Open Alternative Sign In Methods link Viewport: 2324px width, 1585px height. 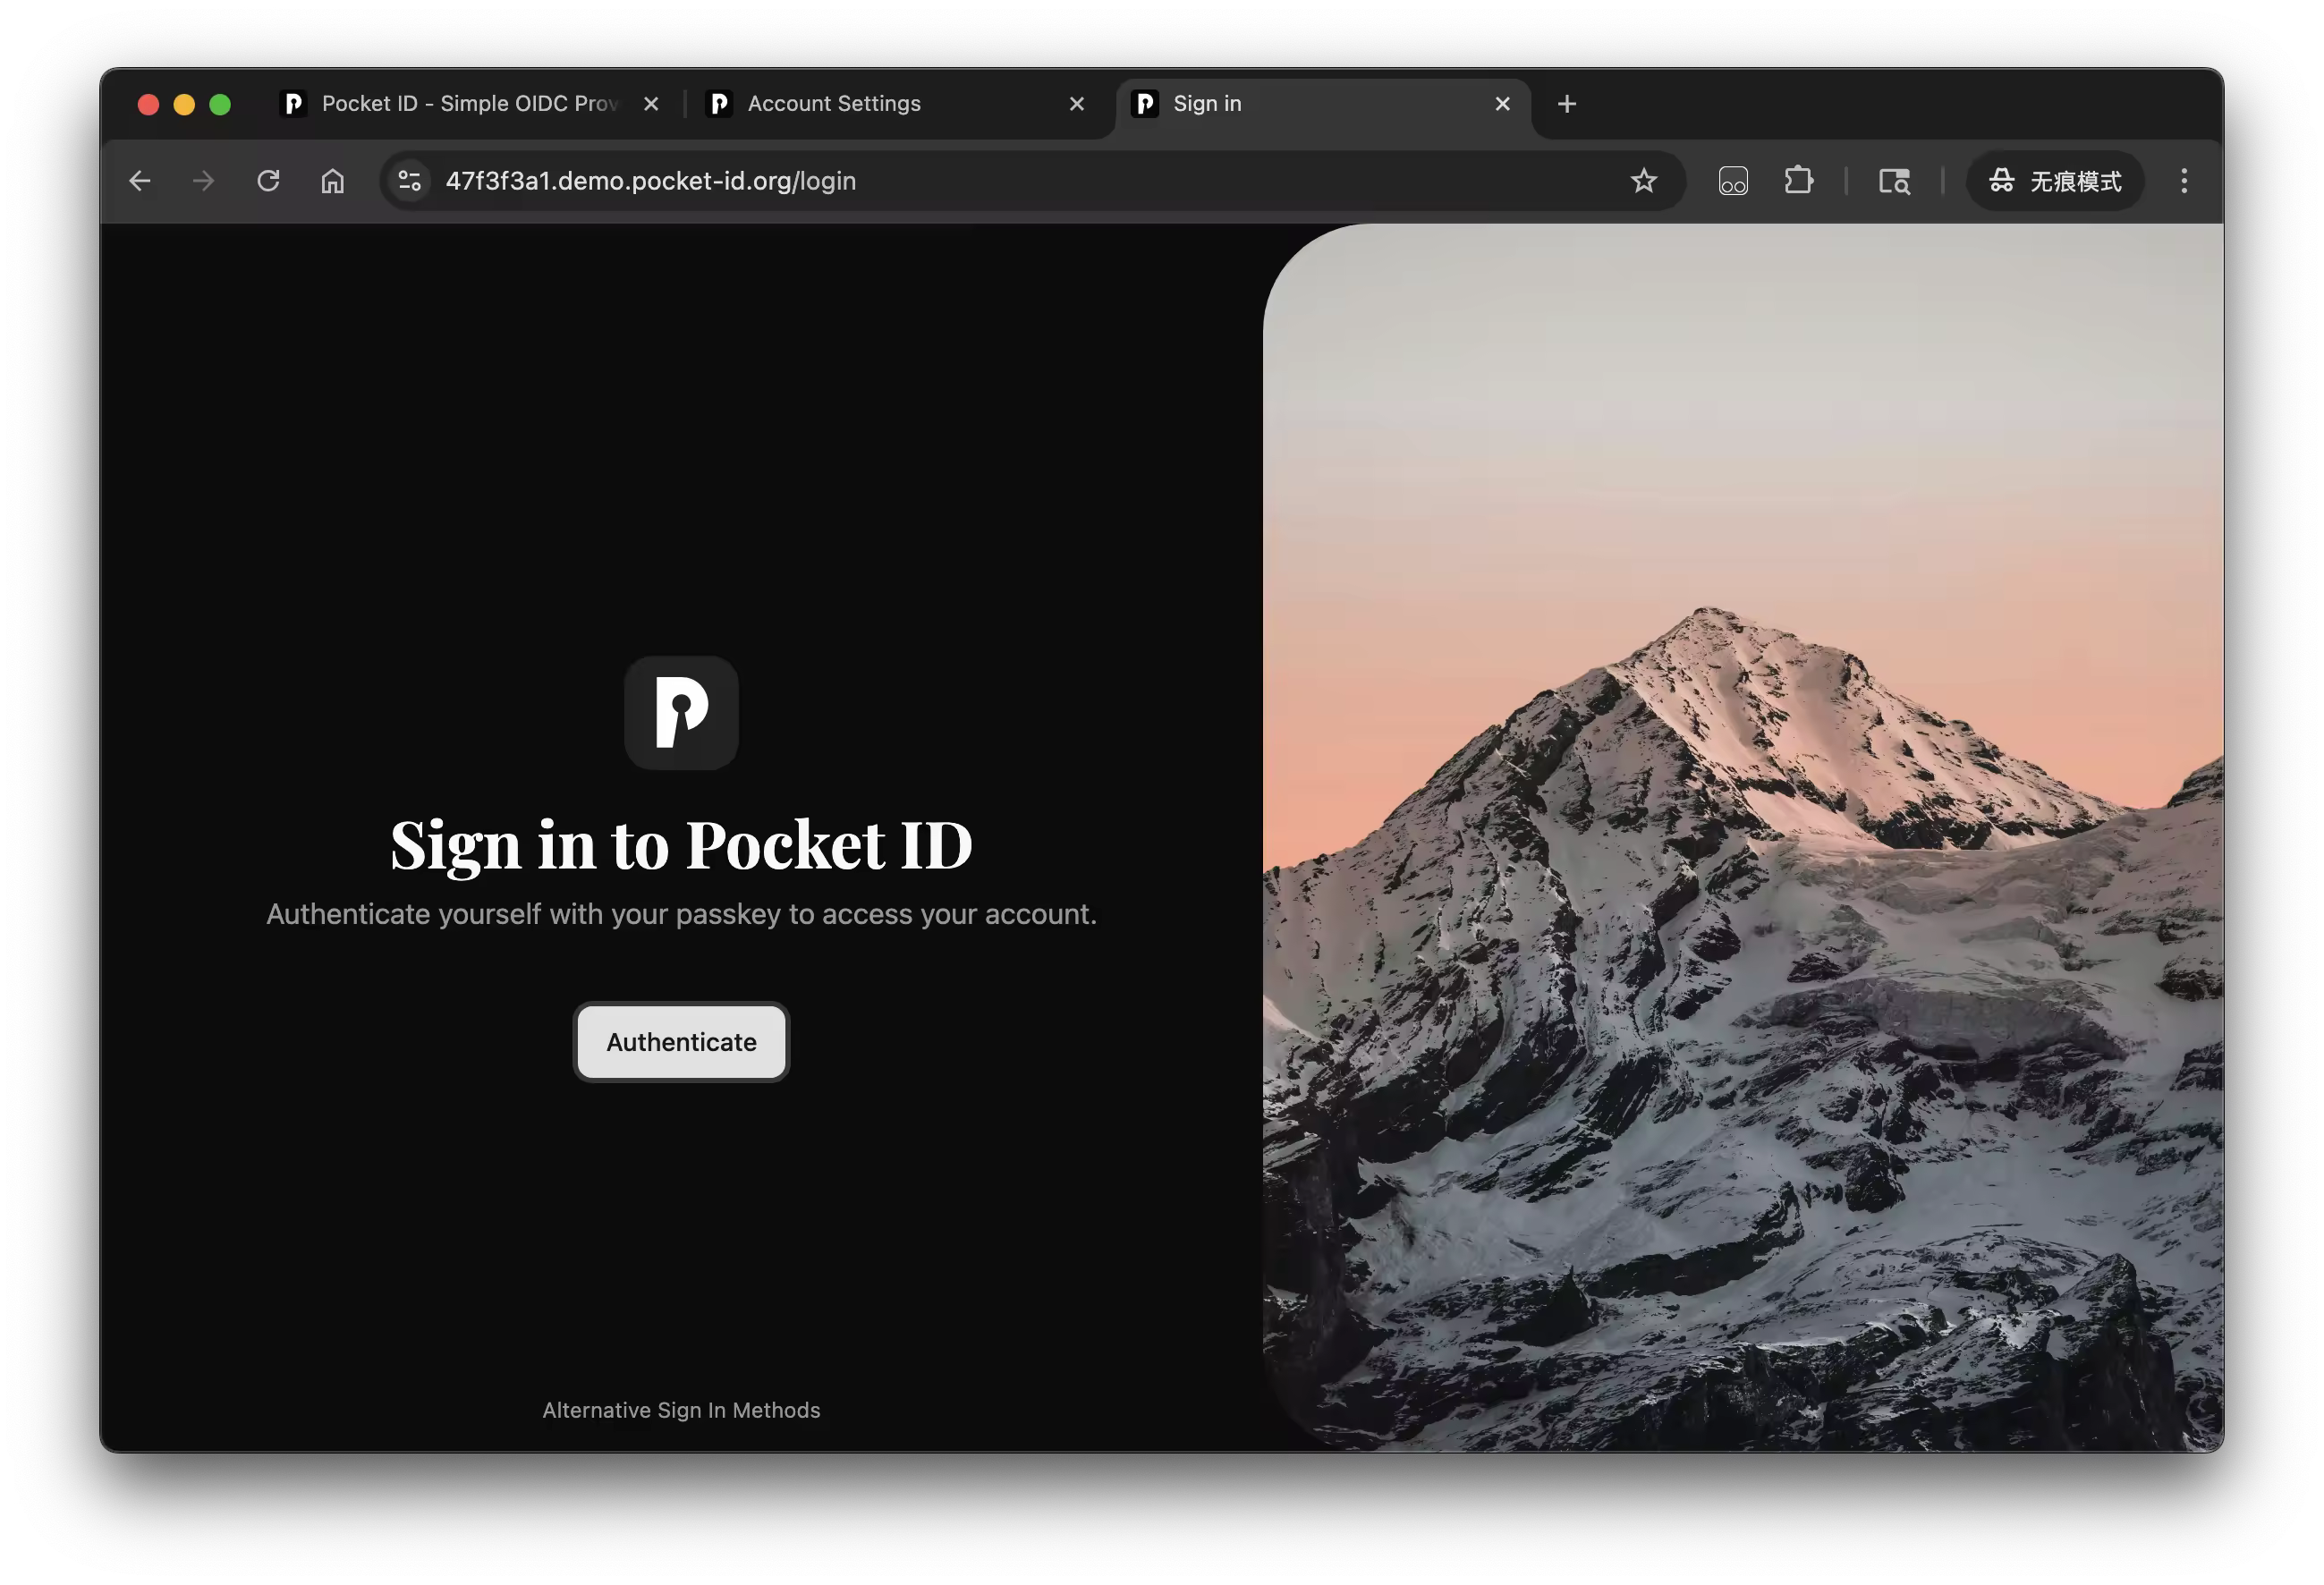click(x=681, y=1410)
